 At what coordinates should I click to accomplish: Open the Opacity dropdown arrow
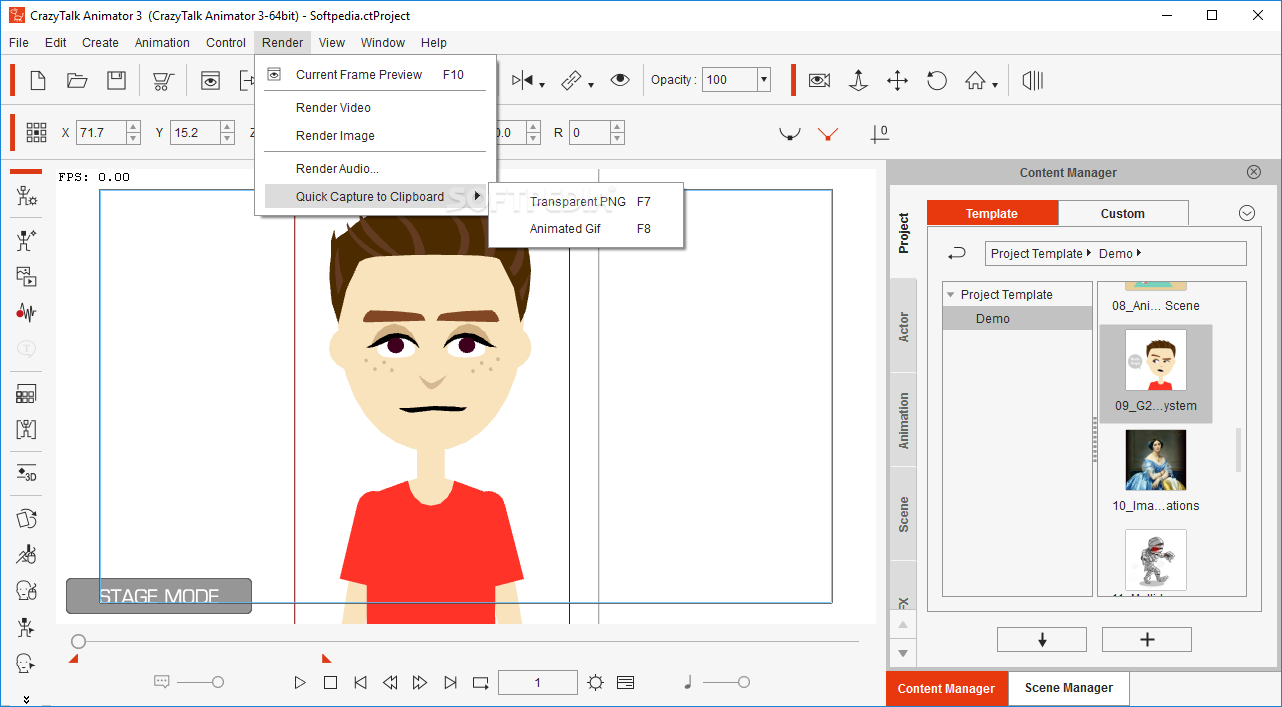pyautogui.click(x=764, y=80)
